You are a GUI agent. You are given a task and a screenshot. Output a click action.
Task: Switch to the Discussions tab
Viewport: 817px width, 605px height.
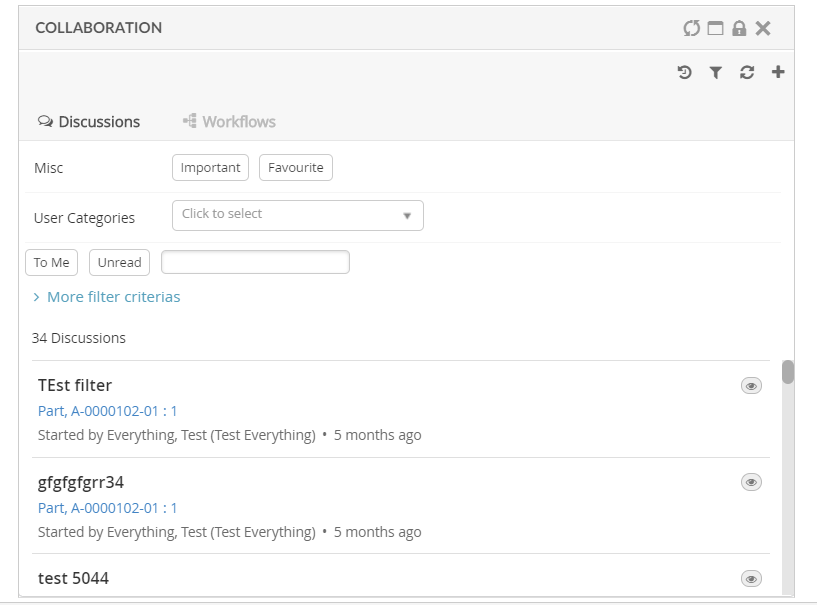click(x=89, y=122)
